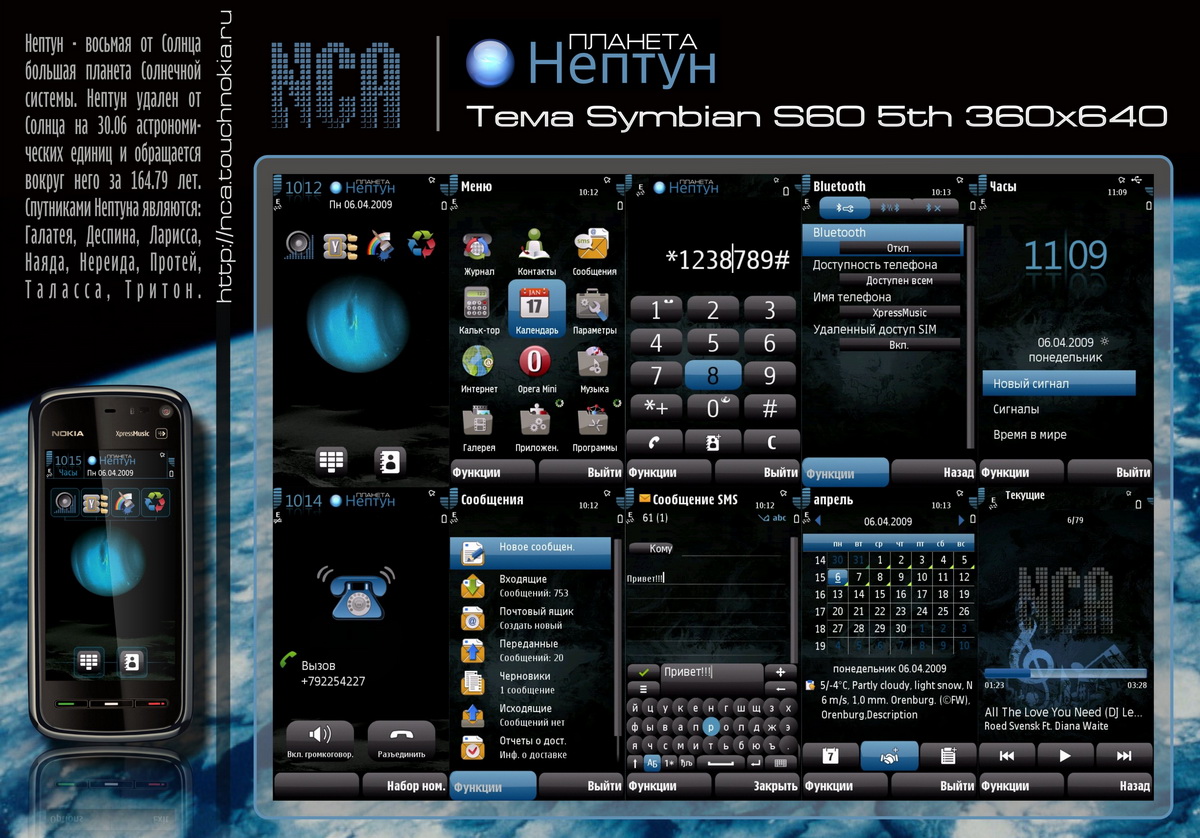Tap Разъединить end call button

pos(401,742)
